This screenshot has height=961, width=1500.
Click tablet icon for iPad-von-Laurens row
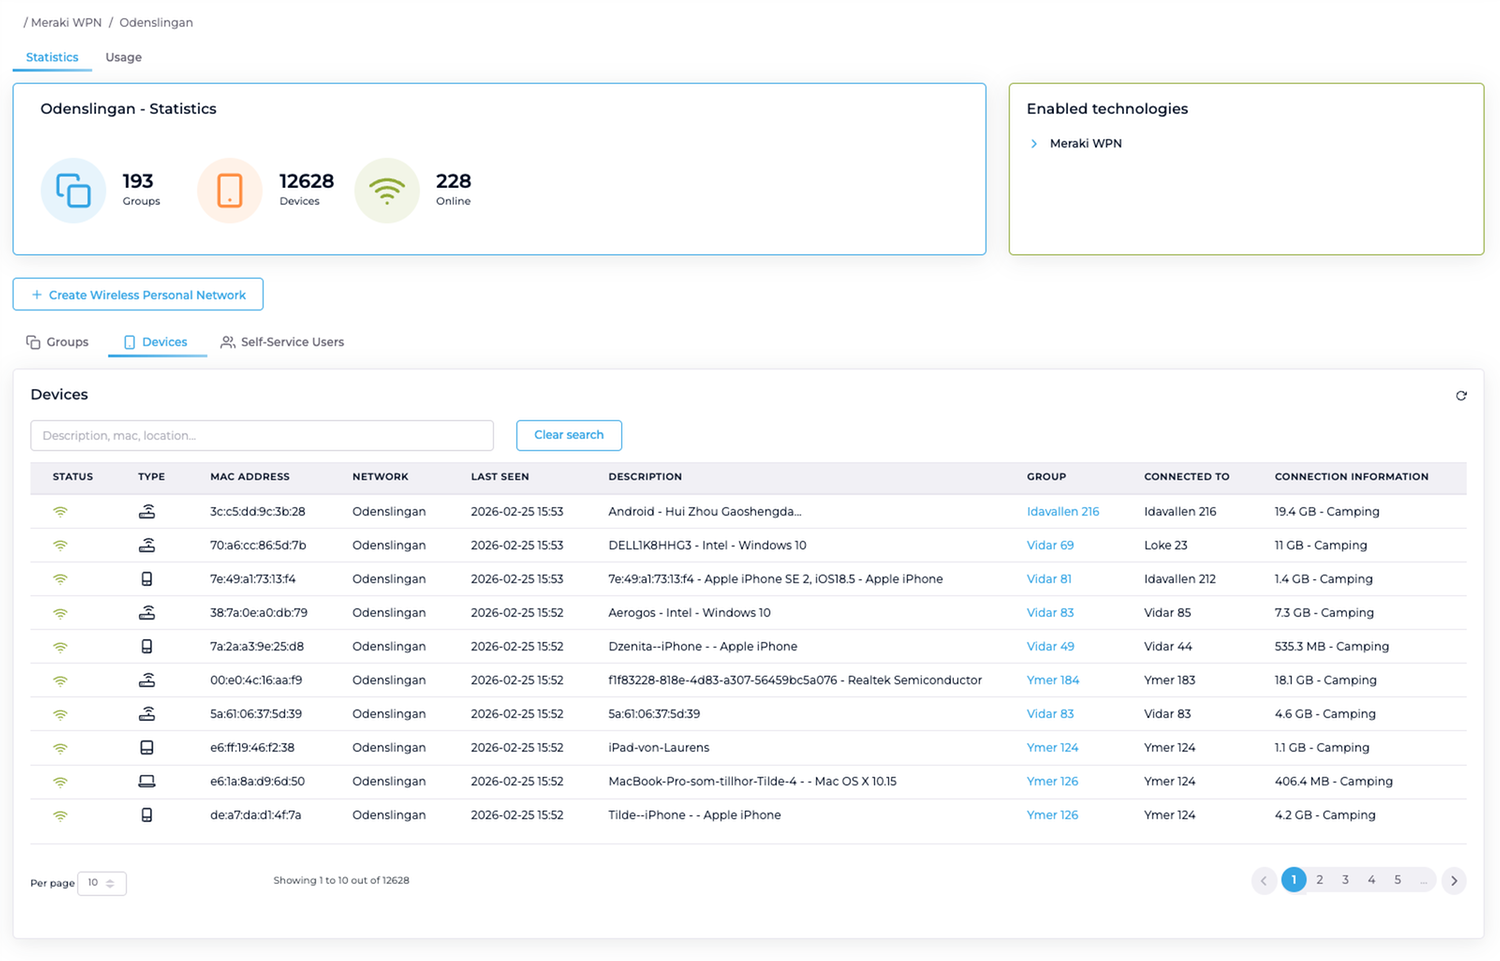click(x=147, y=748)
